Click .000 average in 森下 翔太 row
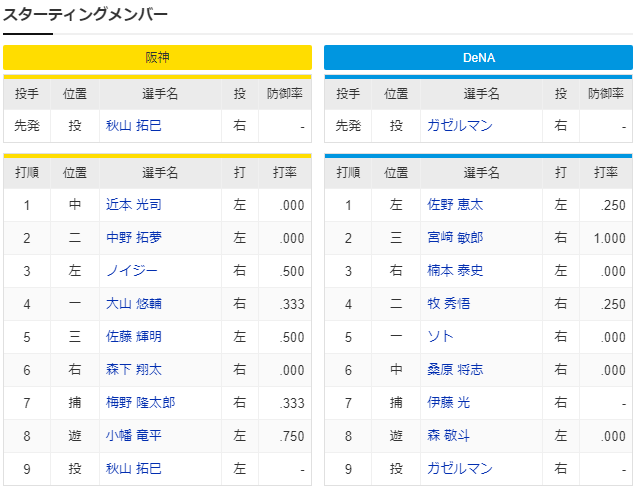The image size is (638, 486). tap(292, 370)
